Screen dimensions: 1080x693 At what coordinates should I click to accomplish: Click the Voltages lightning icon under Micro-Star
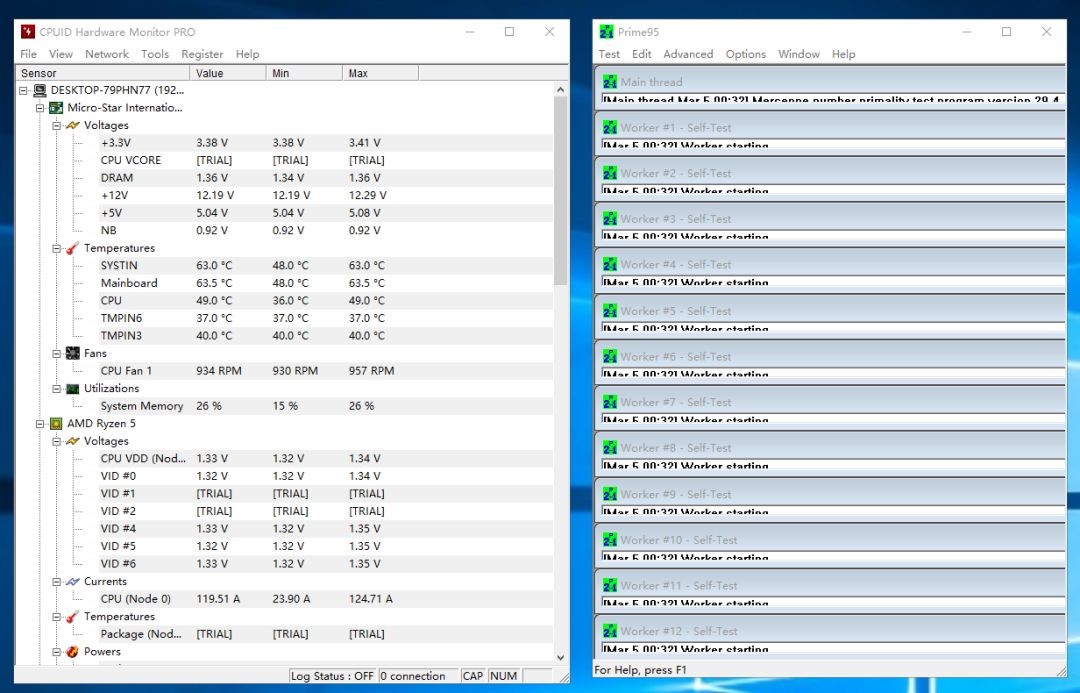72,125
